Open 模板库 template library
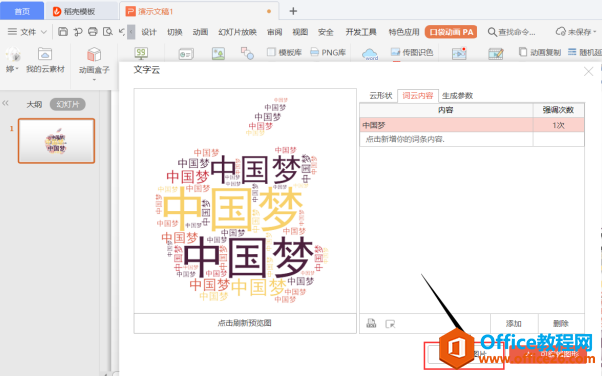Image resolution: width=602 pixels, height=376 pixels. pos(284,52)
